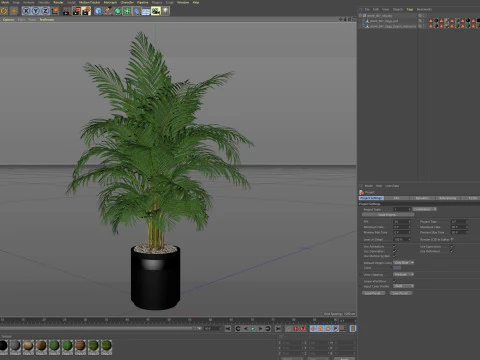This screenshot has height=360, width=480.
Task: Click the FPS input field
Action: (x=402, y=222)
